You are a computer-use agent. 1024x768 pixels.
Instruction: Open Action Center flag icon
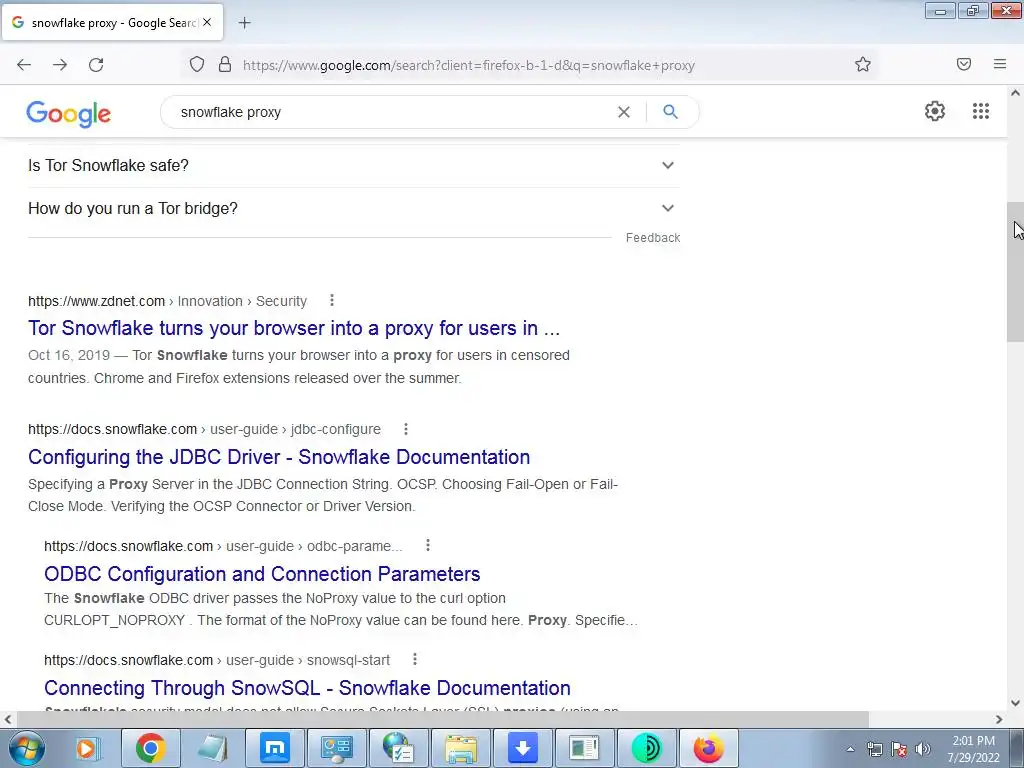tap(899, 749)
